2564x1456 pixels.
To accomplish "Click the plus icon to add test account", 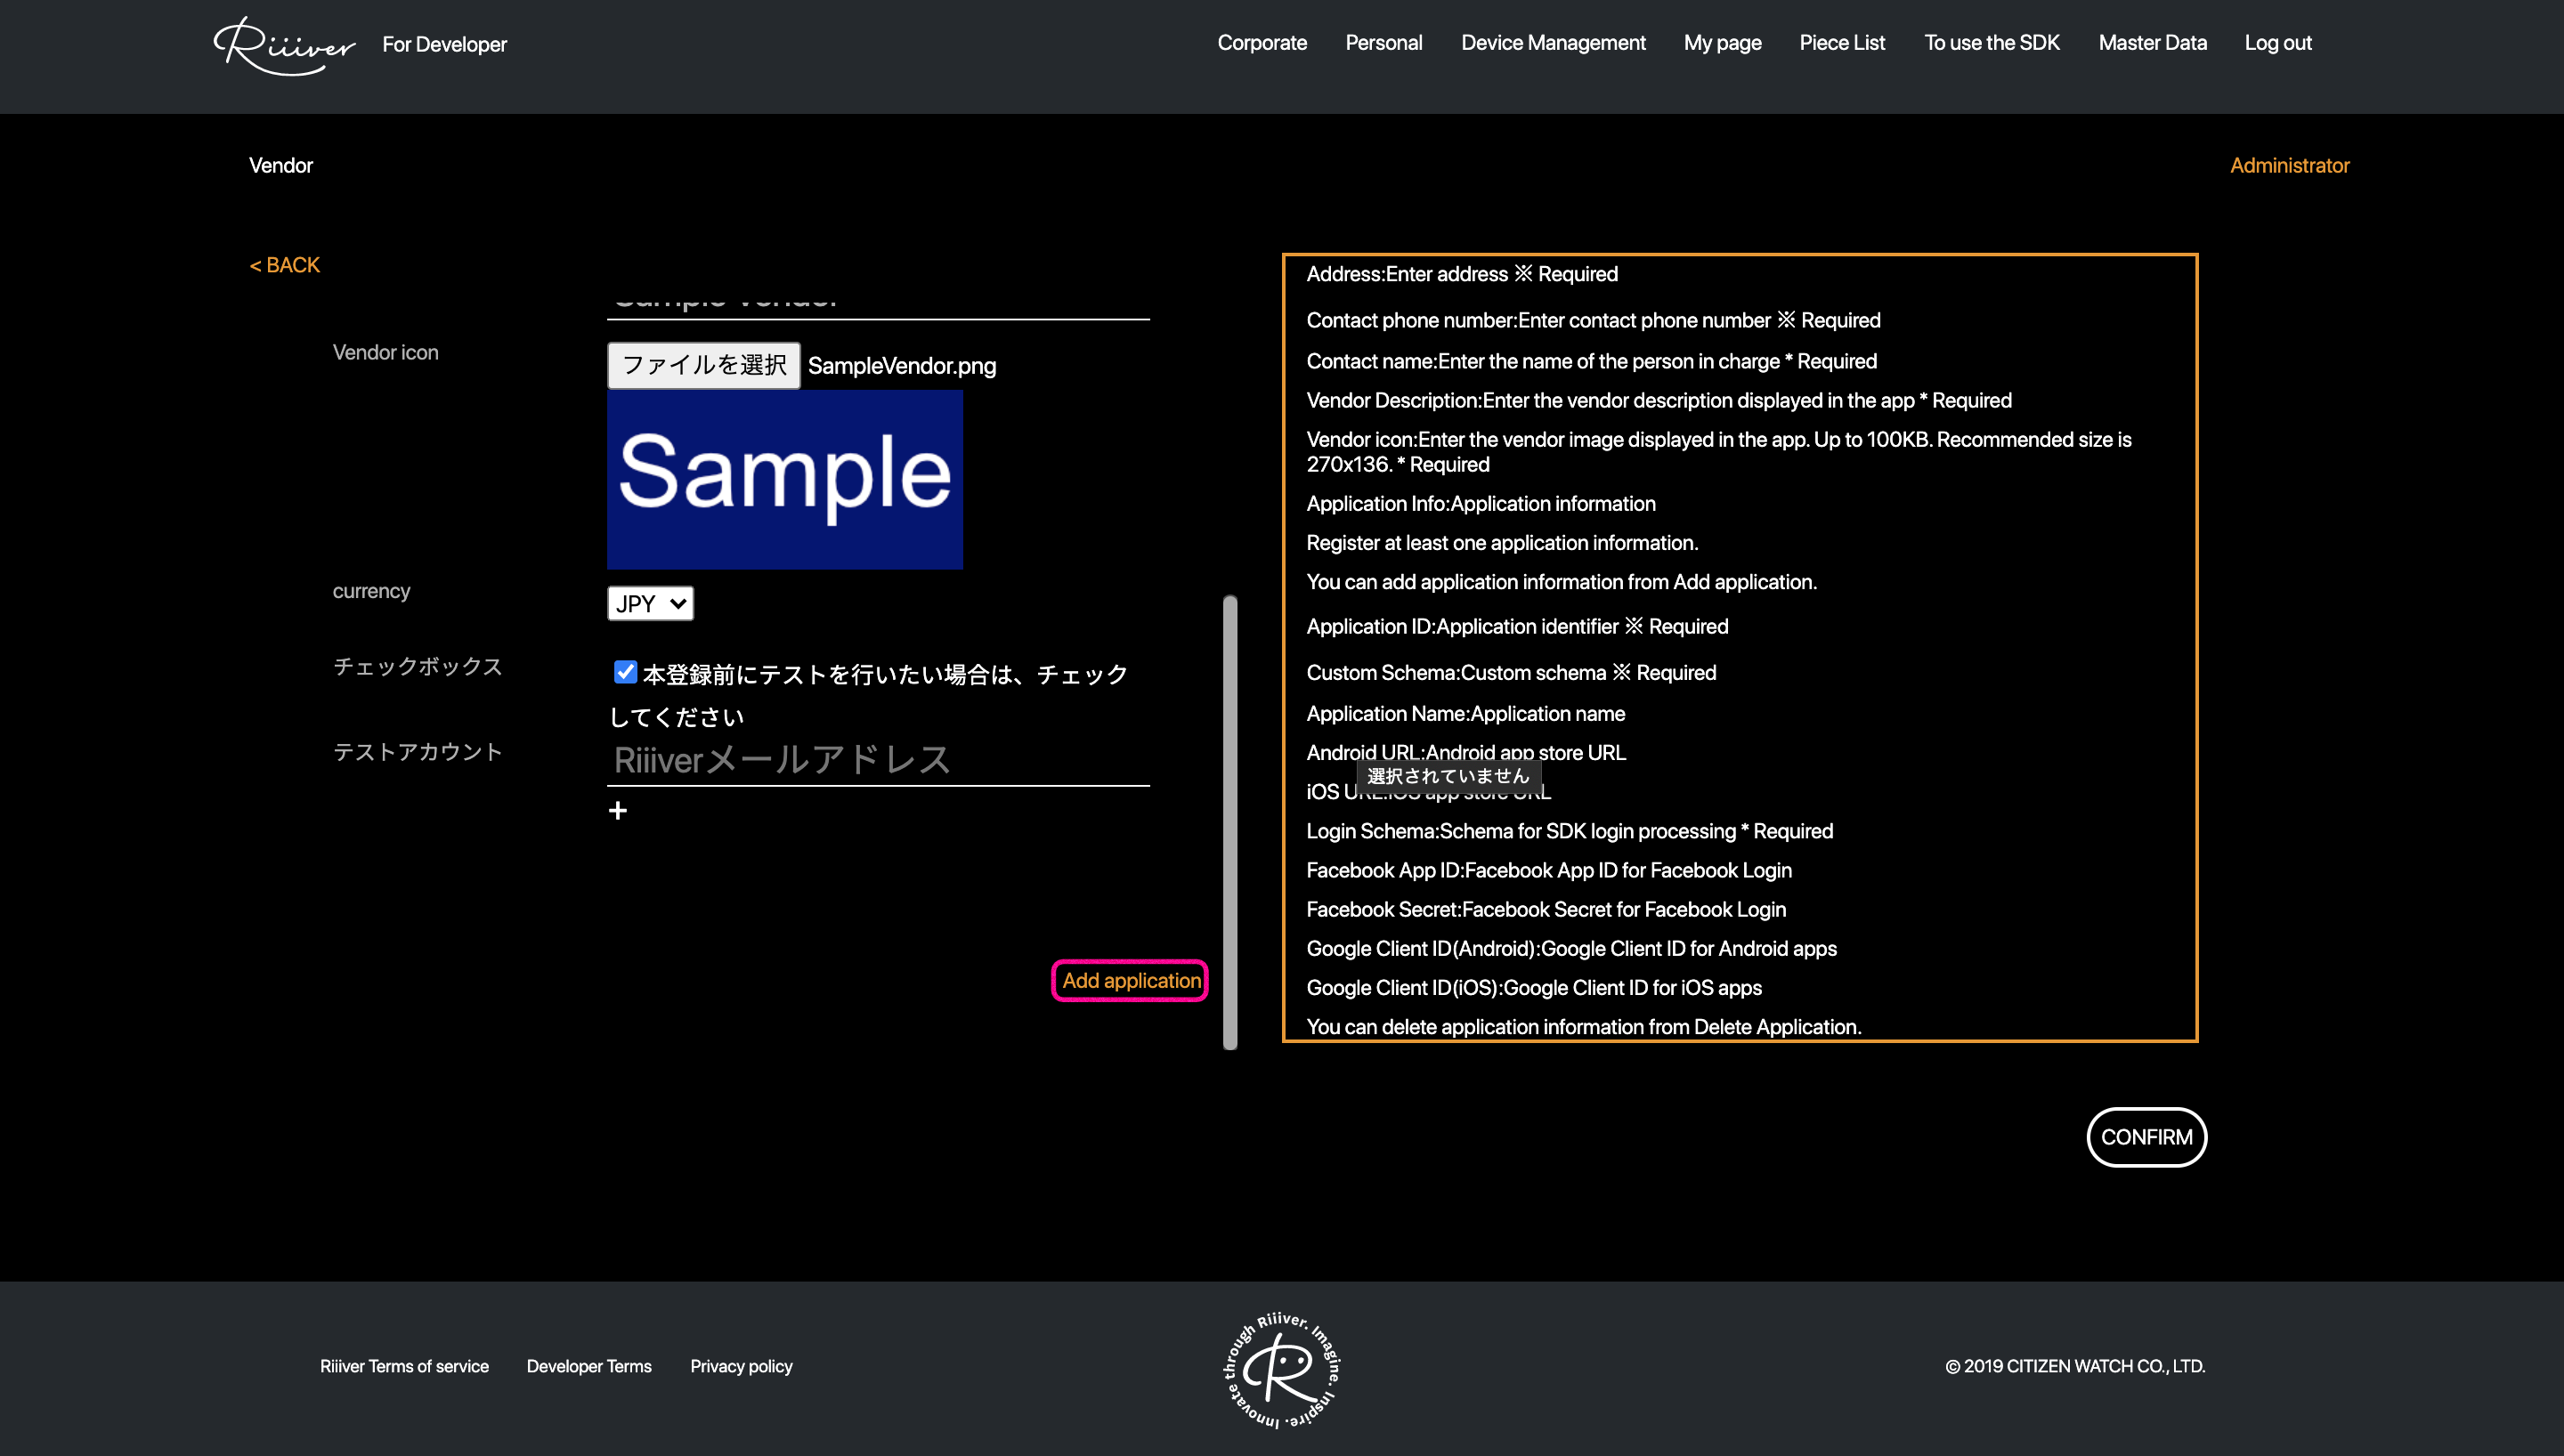I will (618, 810).
